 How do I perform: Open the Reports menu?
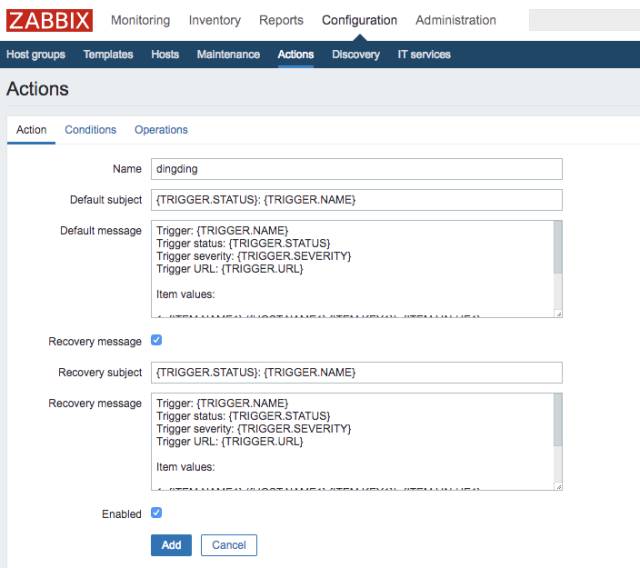point(281,20)
